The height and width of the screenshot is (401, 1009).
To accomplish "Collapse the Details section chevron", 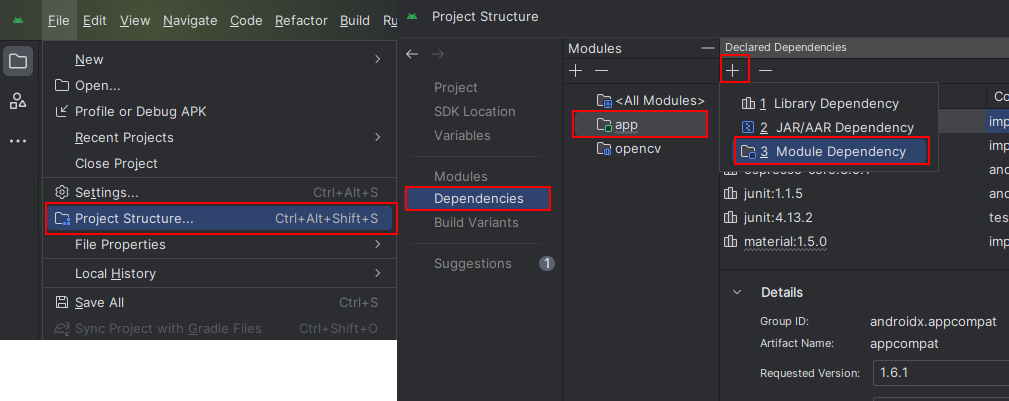I will pyautogui.click(x=737, y=292).
